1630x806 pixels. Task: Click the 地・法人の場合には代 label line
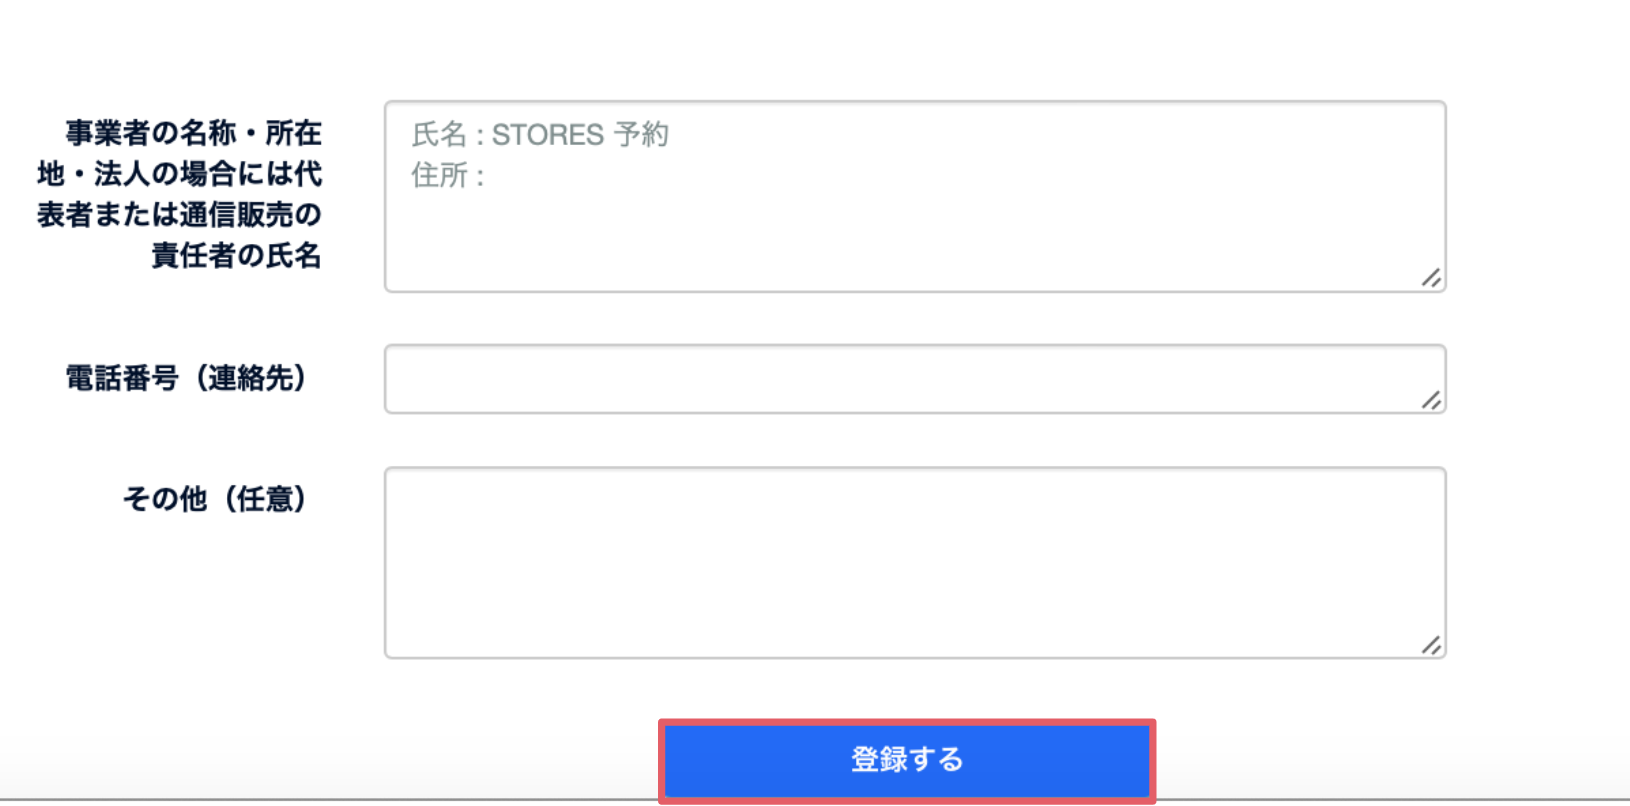[179, 174]
